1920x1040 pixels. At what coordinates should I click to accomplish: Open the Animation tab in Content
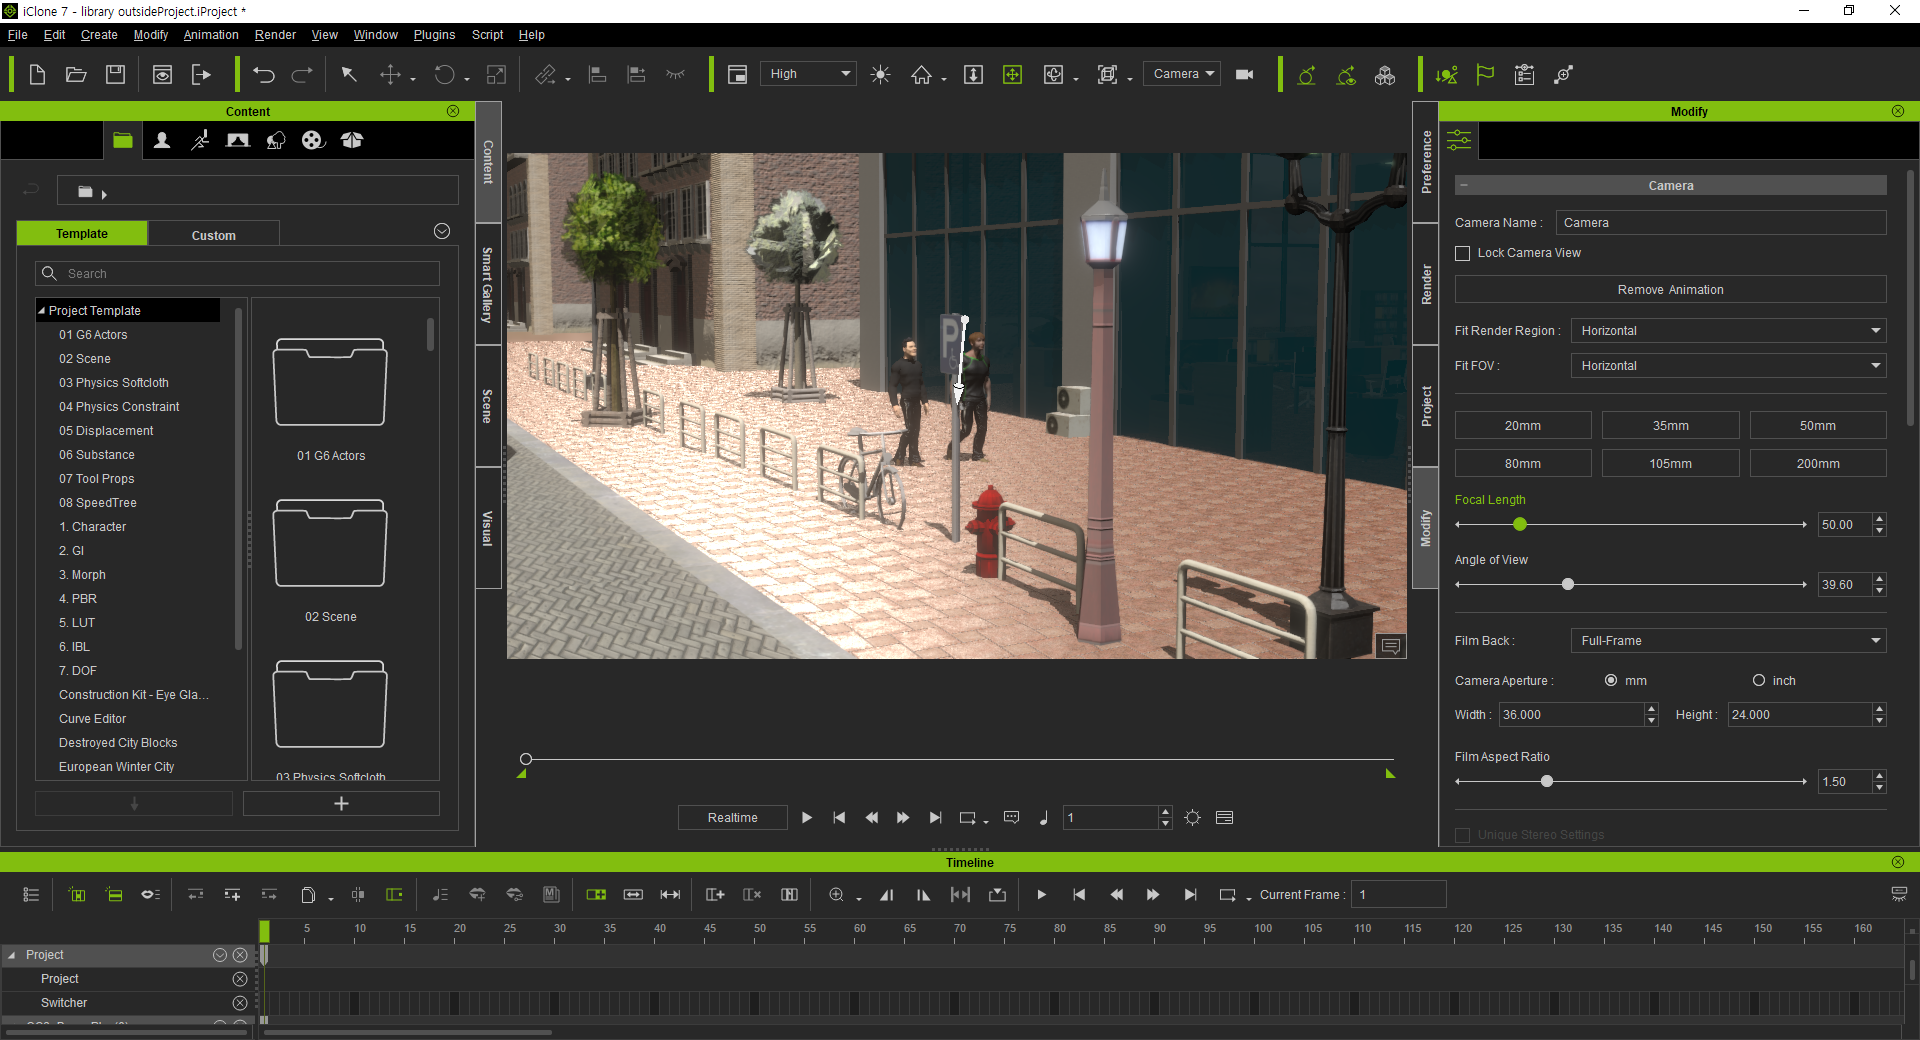tap(200, 141)
